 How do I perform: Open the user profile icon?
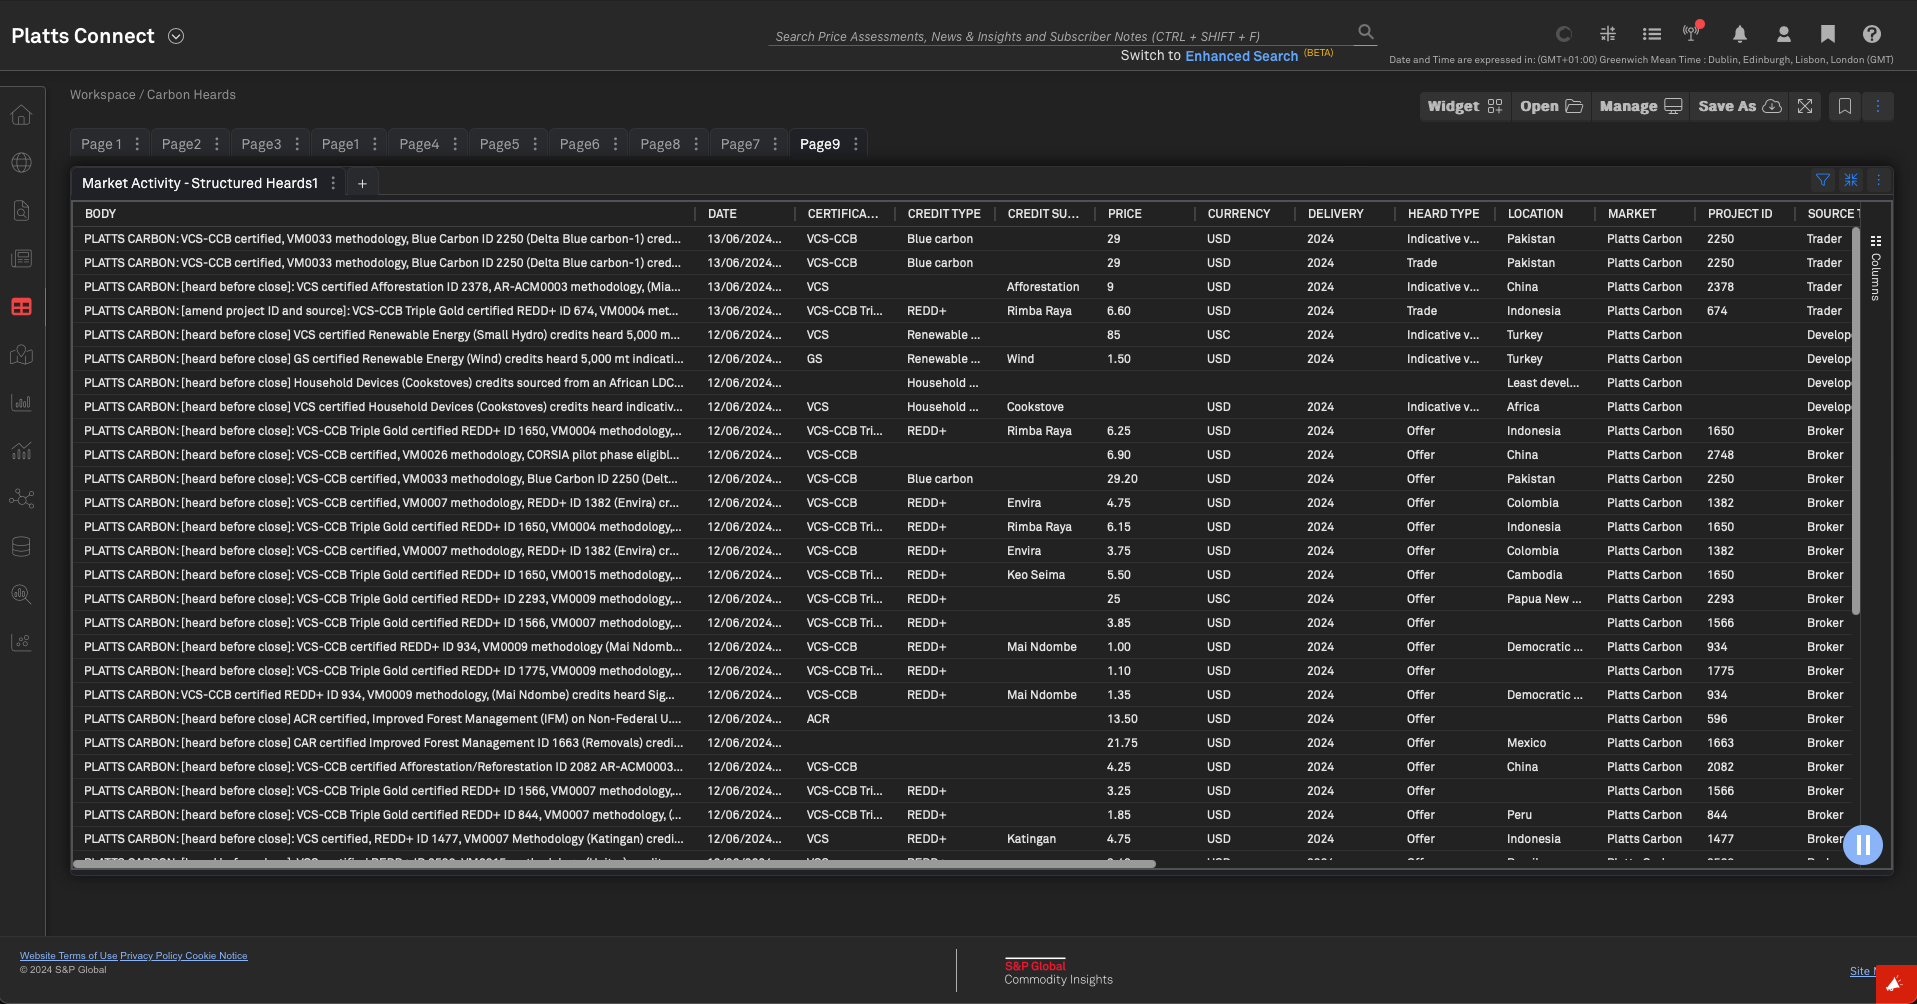coord(1783,35)
